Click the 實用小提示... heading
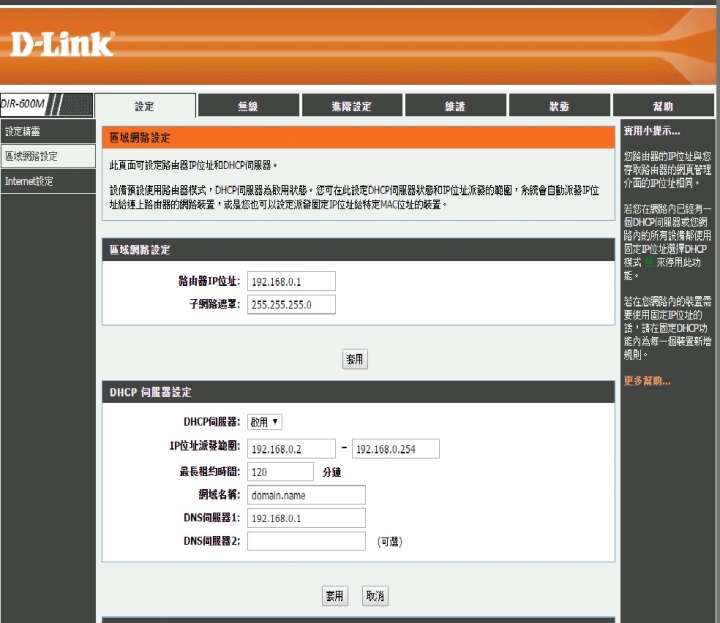The height and width of the screenshot is (623, 720). 652,131
